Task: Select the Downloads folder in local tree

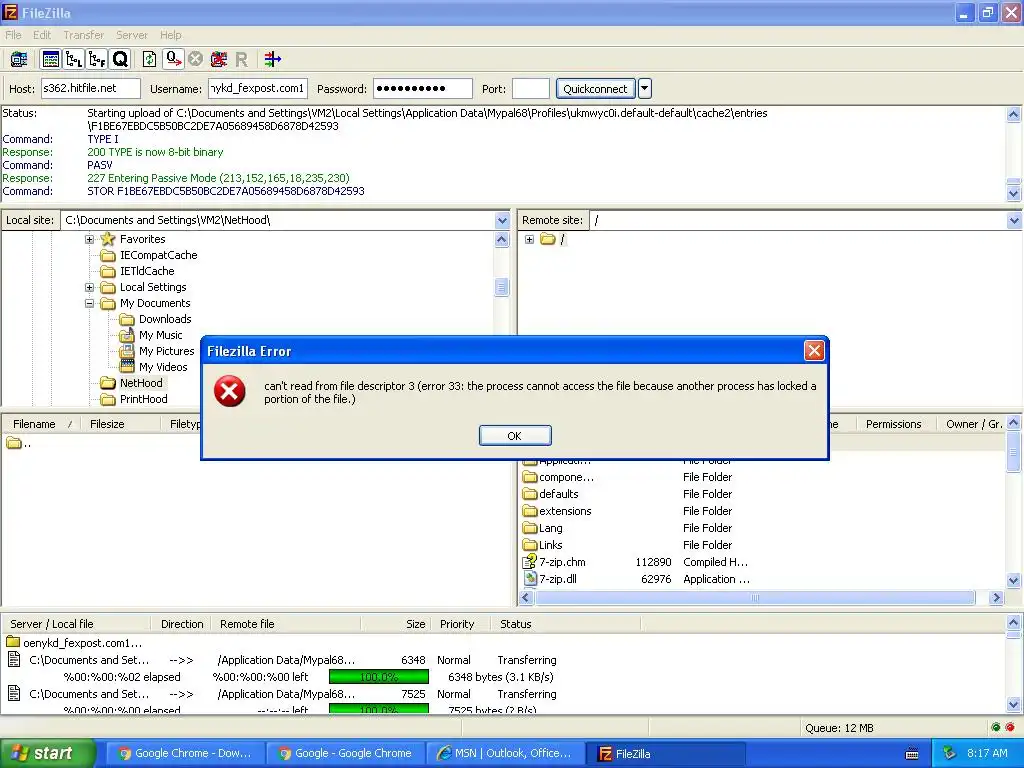Action: pyautogui.click(x=165, y=319)
